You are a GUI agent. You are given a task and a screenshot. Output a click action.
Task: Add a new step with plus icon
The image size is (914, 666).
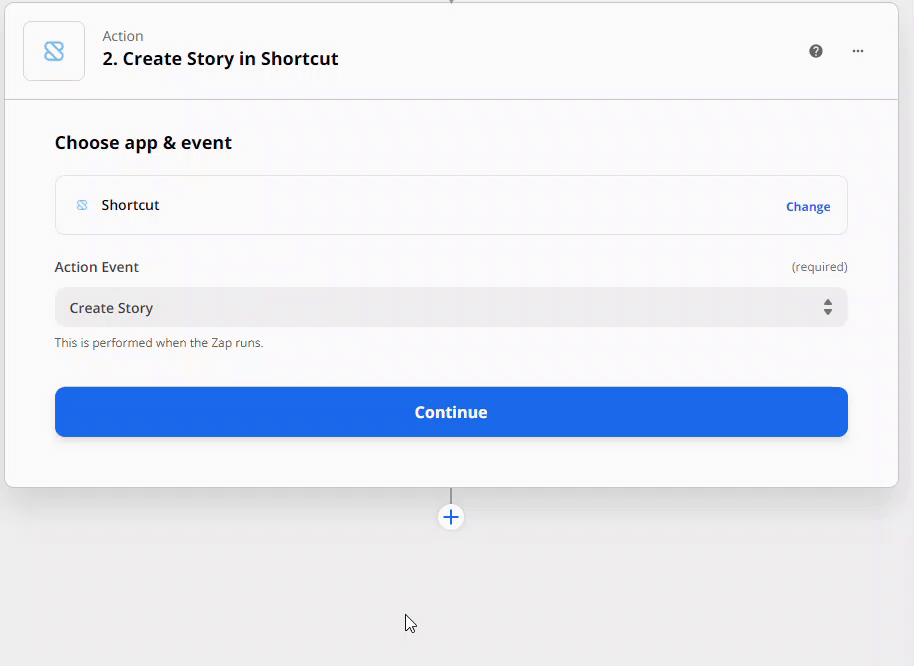click(451, 517)
